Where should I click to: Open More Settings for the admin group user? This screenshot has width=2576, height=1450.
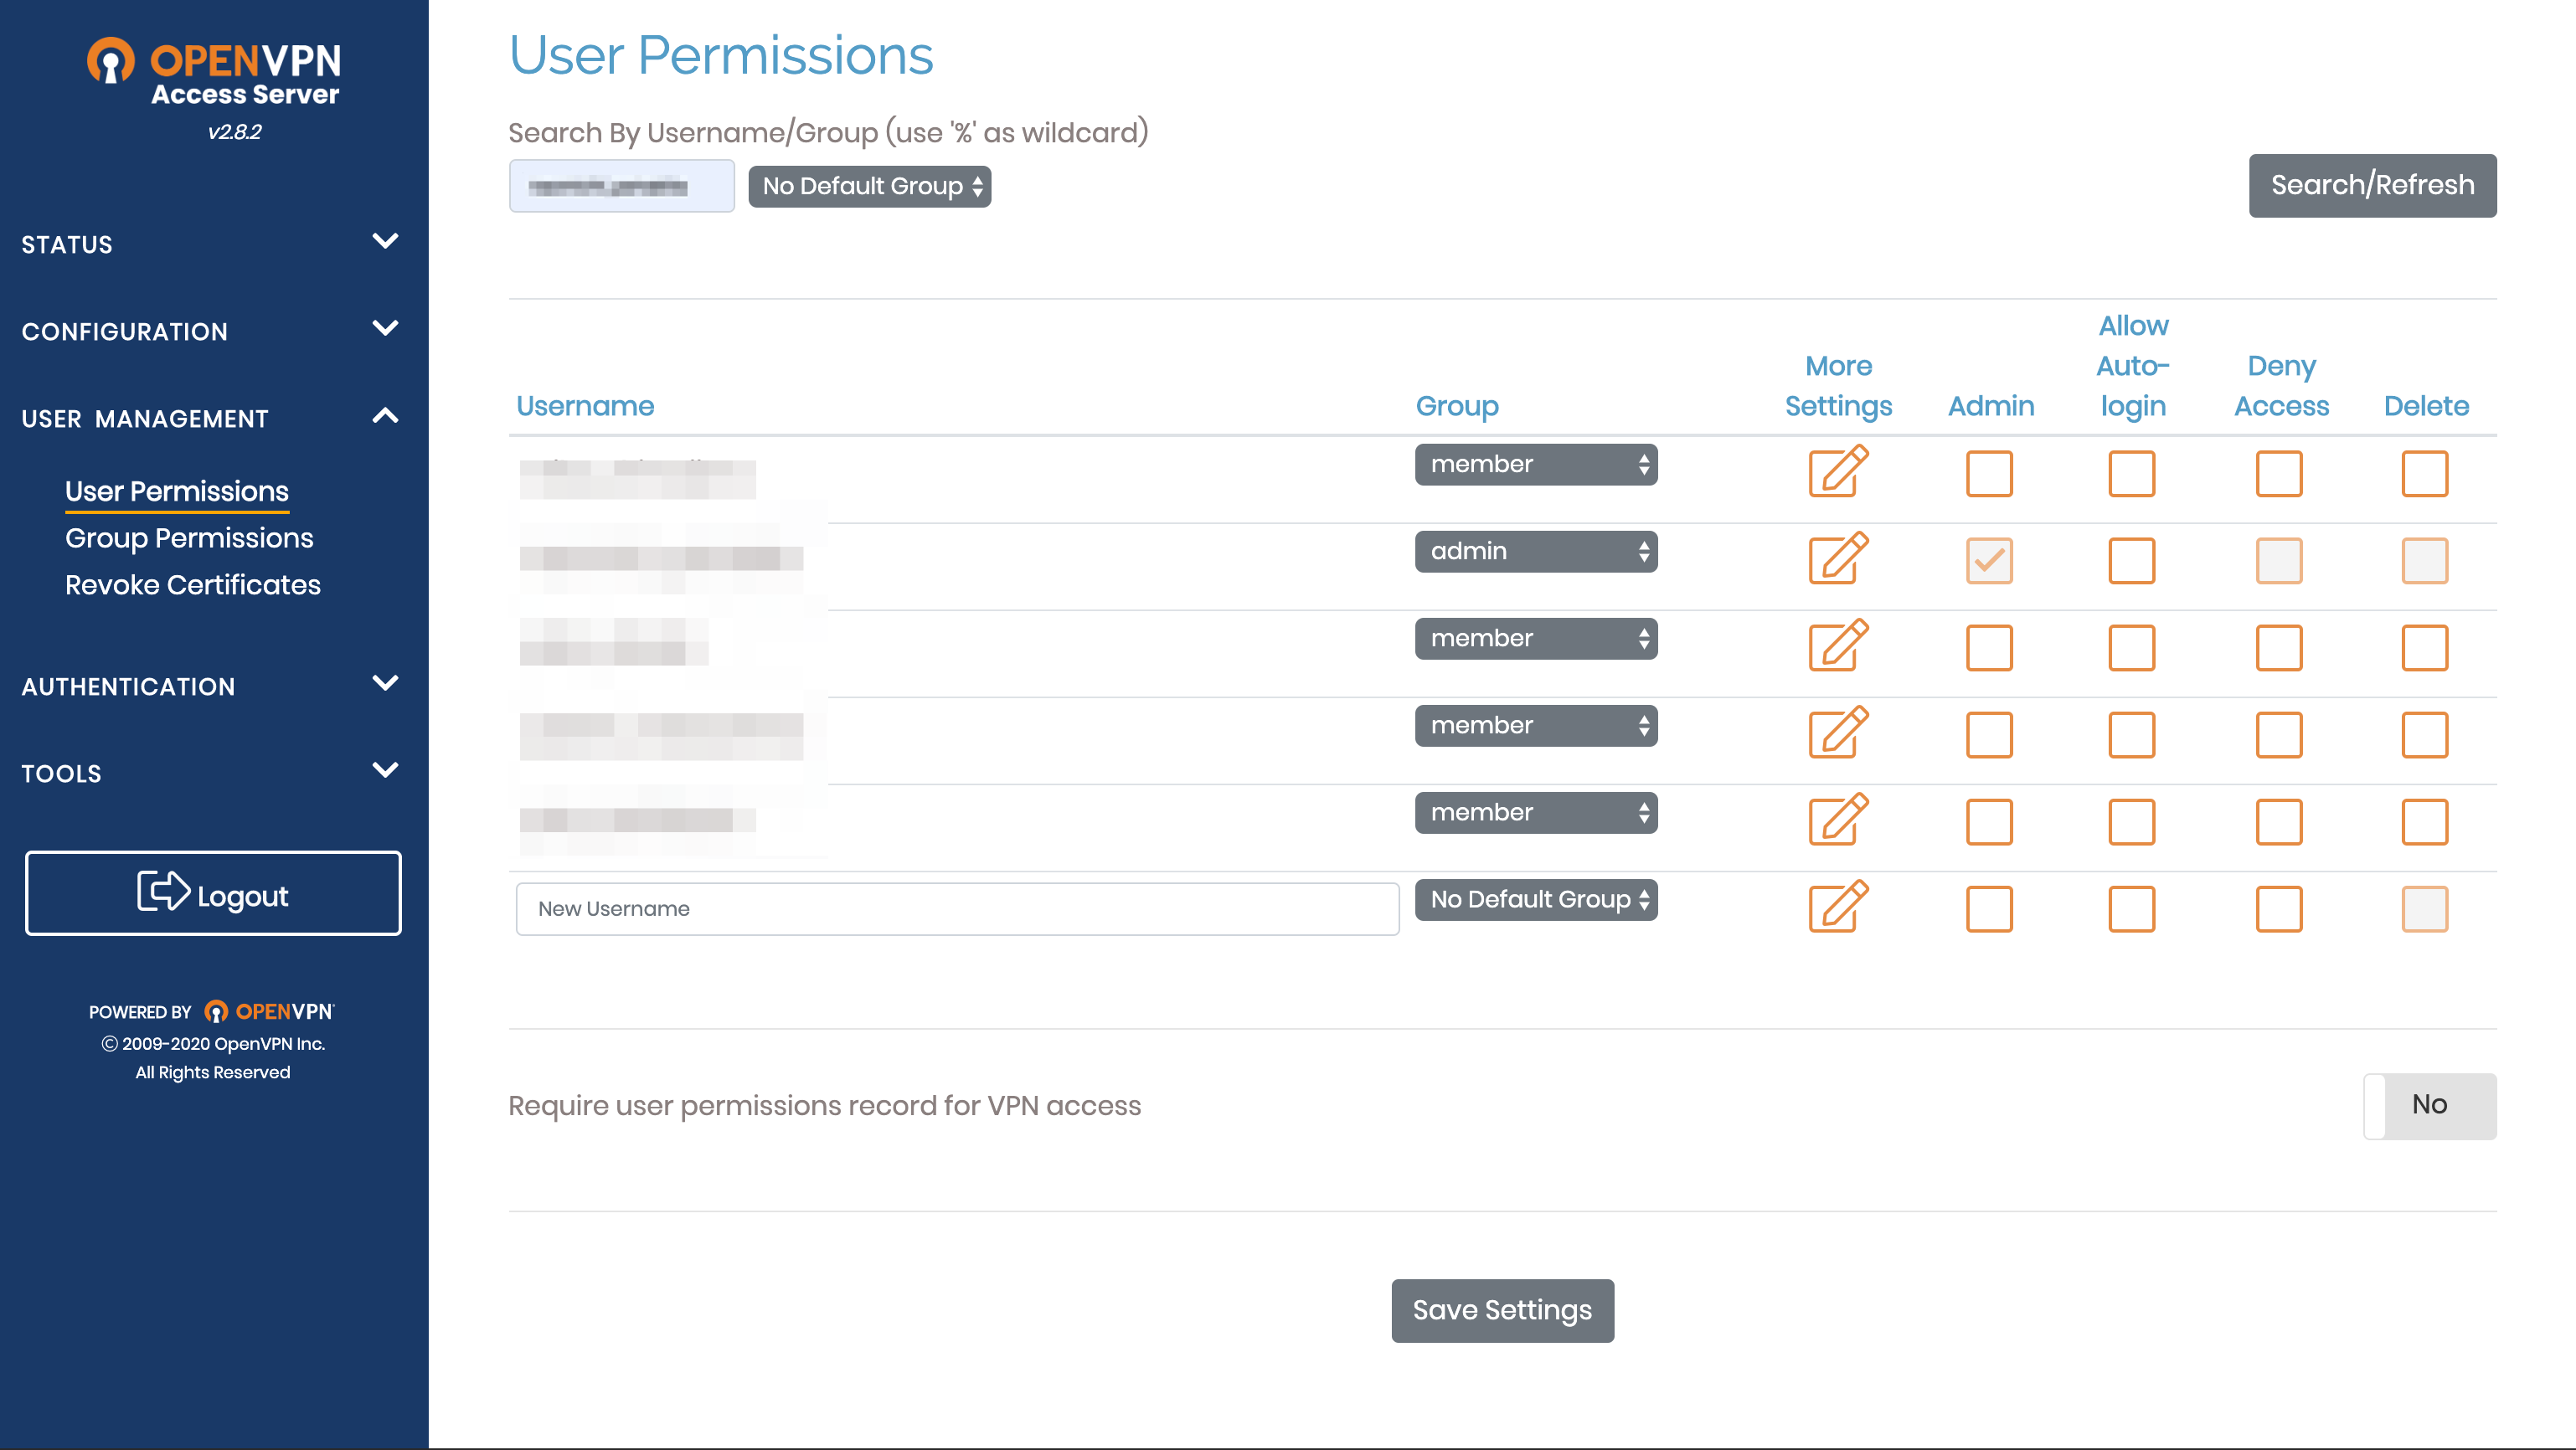pyautogui.click(x=1838, y=559)
